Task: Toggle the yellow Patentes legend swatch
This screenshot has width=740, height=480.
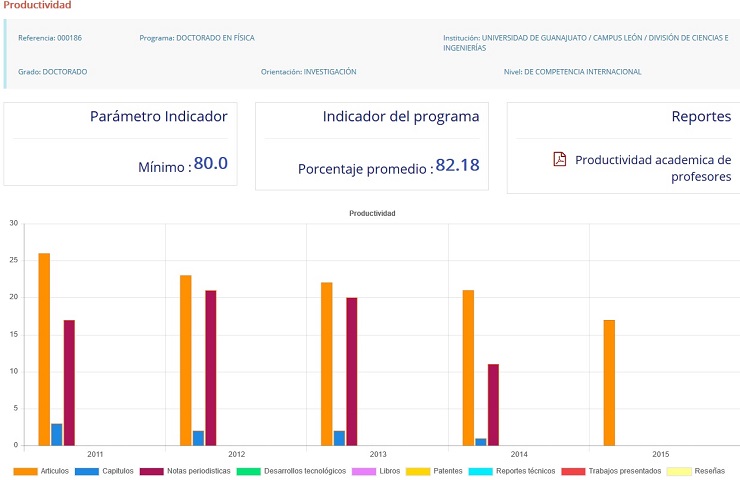Action: [x=418, y=471]
